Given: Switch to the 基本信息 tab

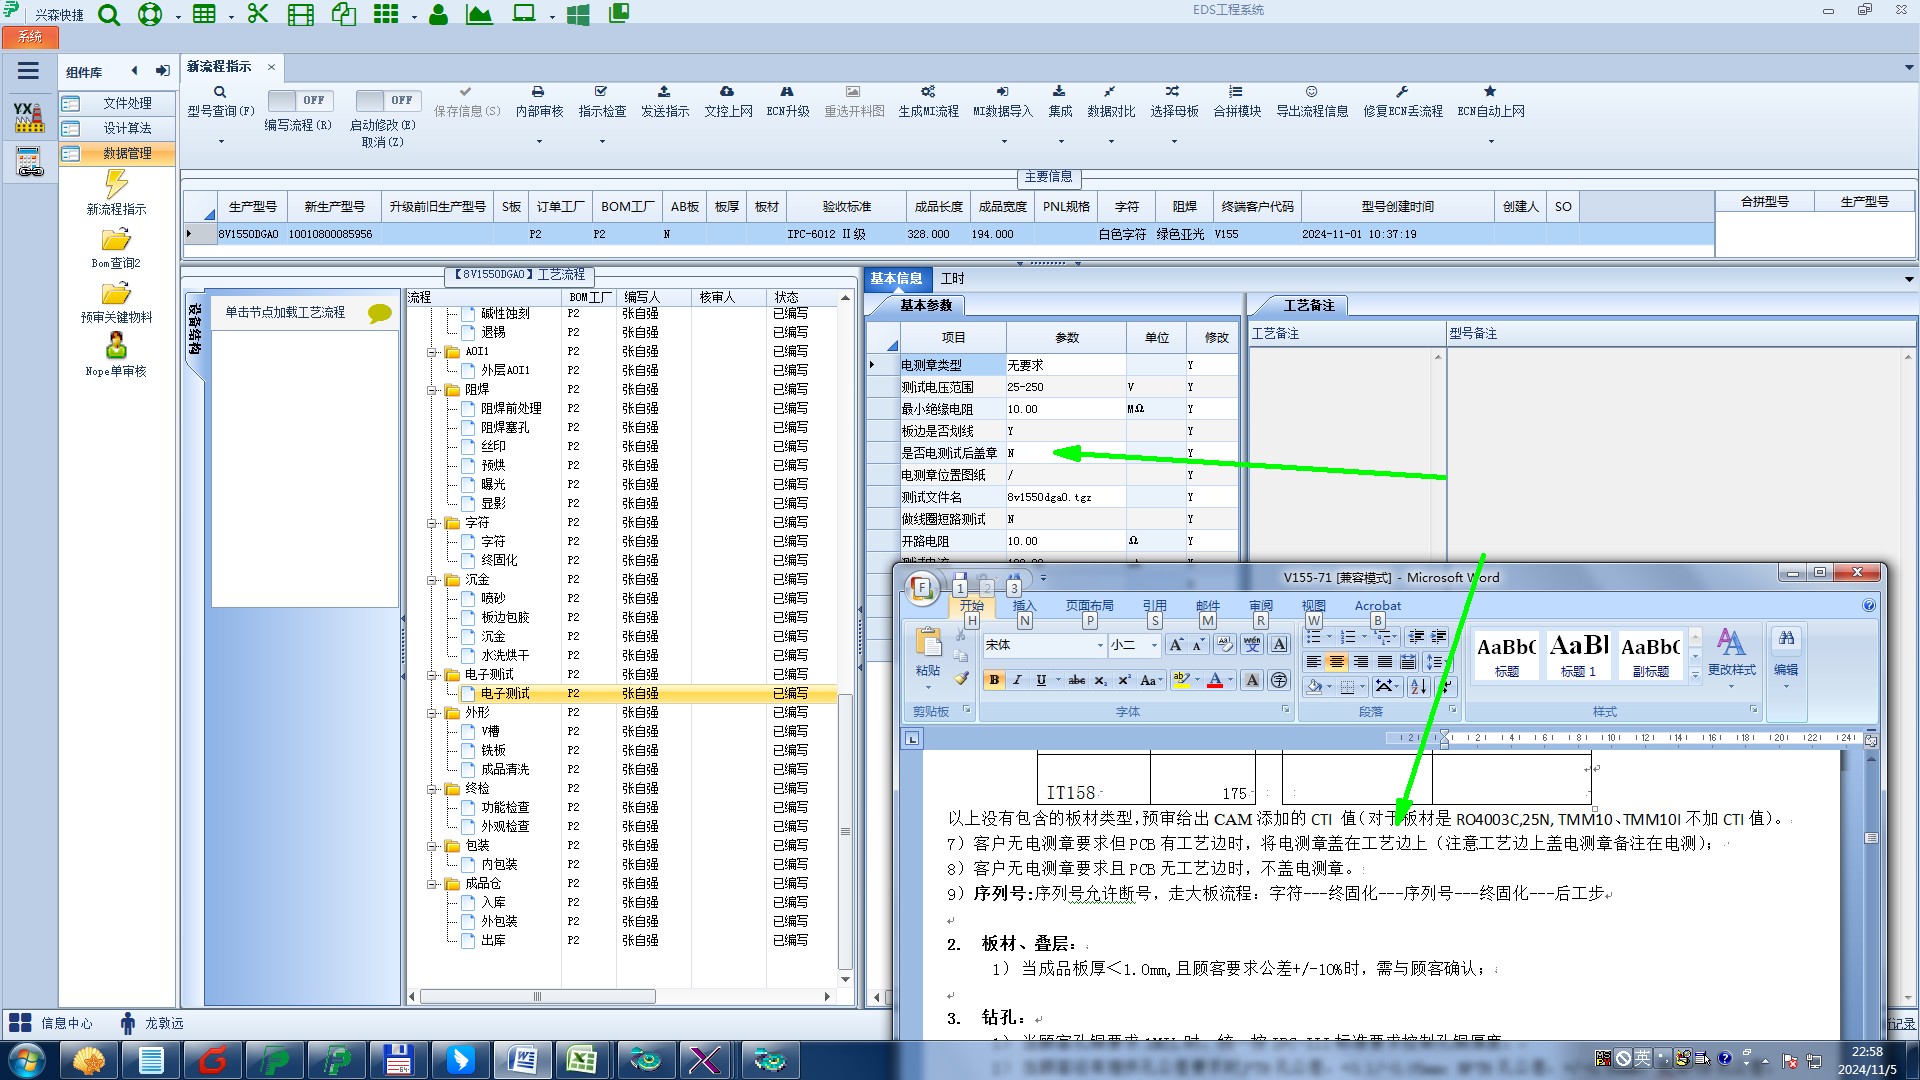Looking at the screenshot, I should 896,278.
